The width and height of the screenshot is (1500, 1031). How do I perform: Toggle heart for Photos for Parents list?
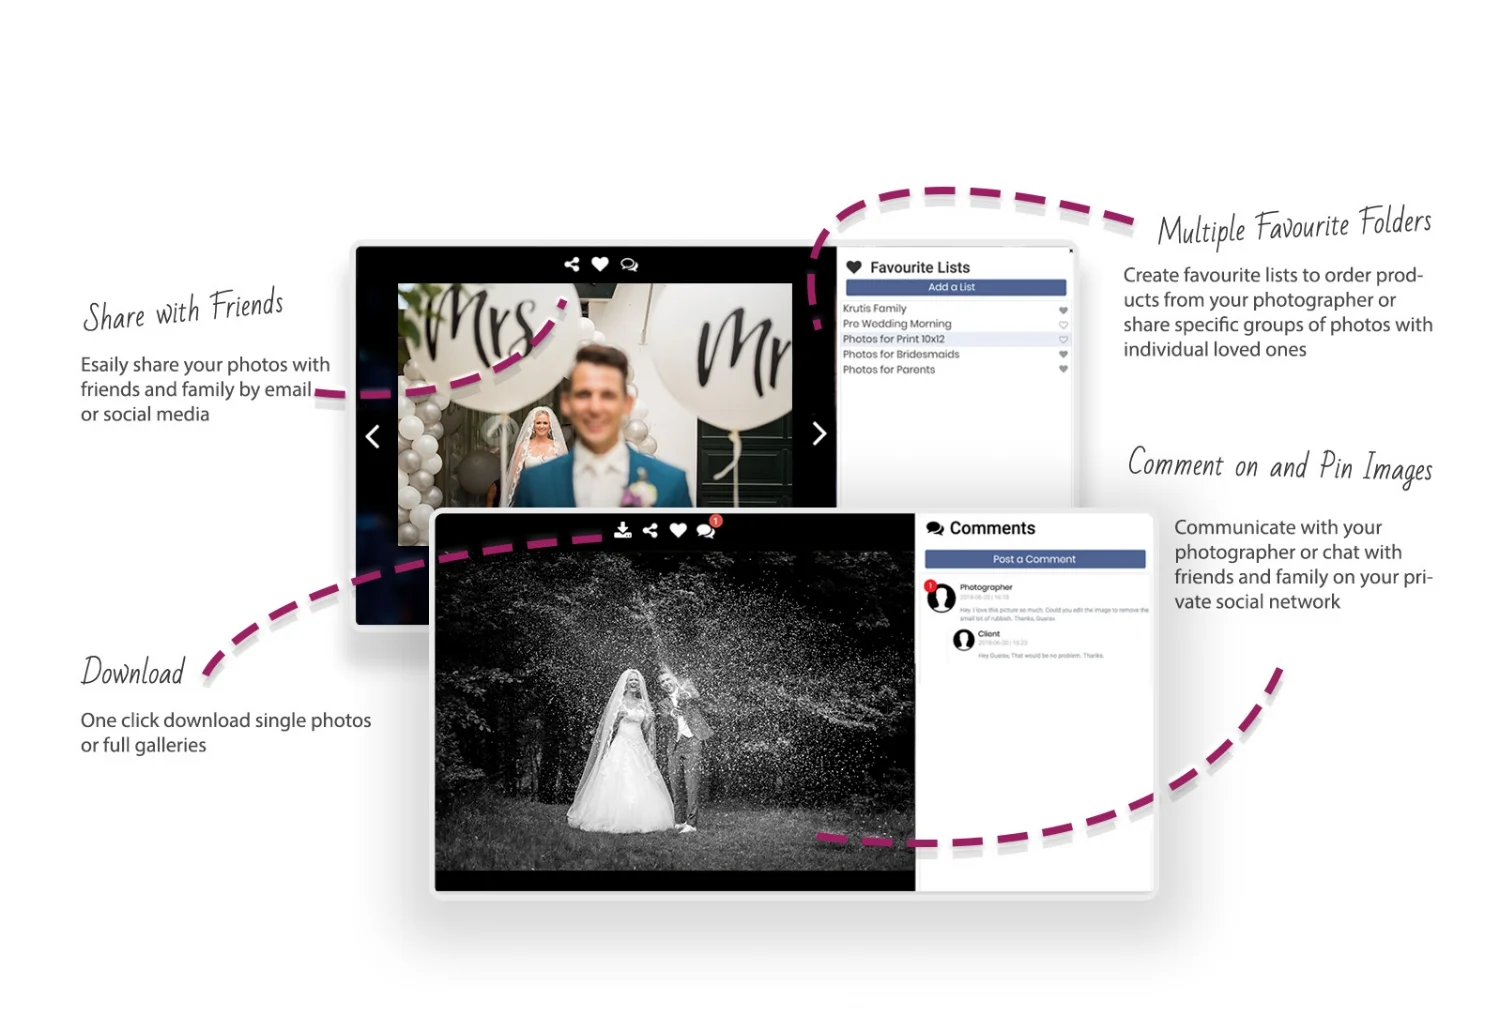pos(1063,369)
